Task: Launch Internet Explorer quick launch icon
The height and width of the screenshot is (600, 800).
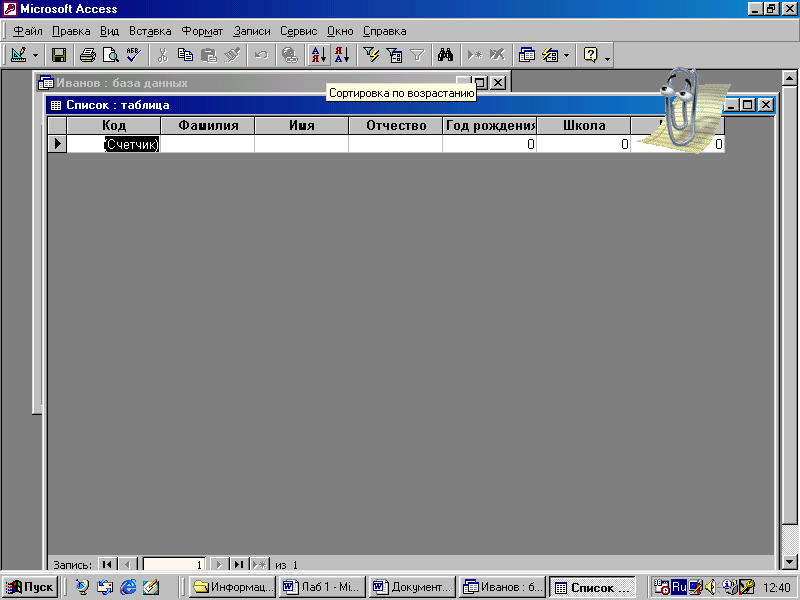Action: click(x=128, y=587)
